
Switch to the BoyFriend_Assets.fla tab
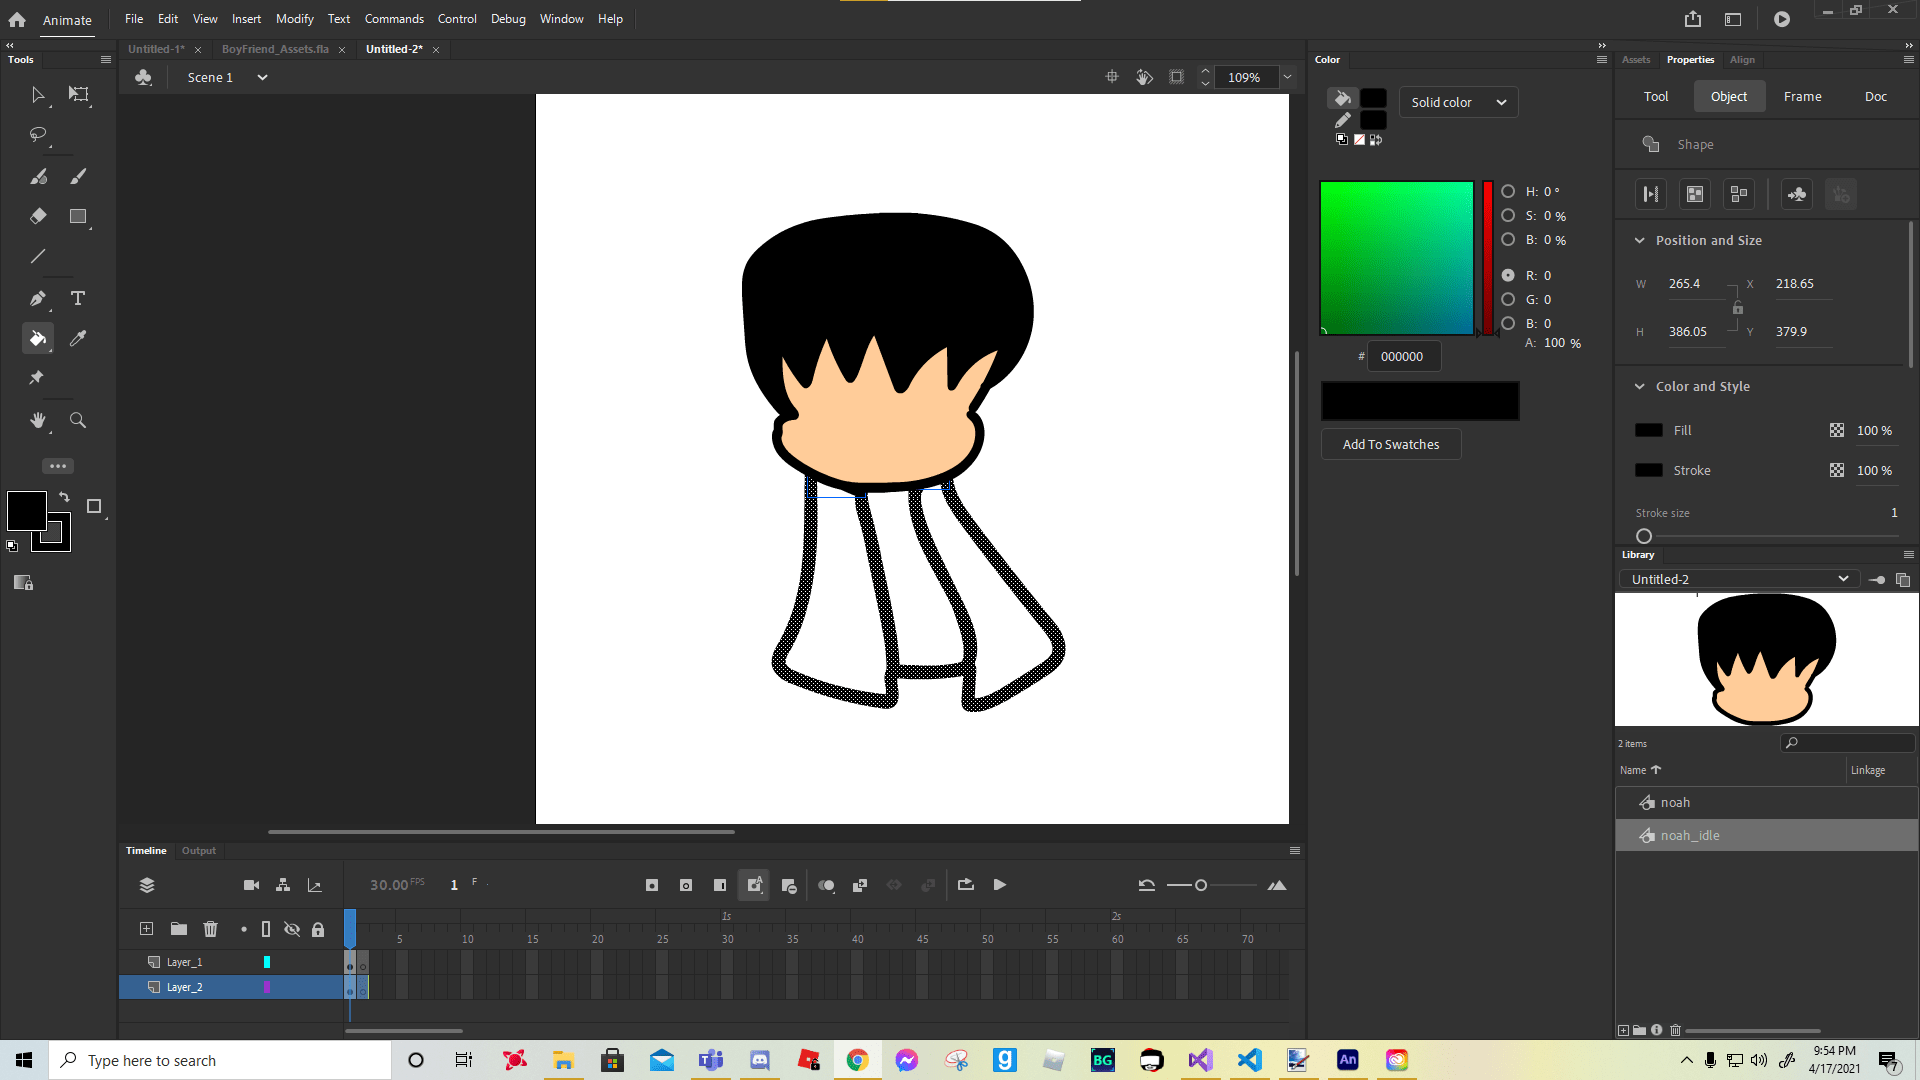(275, 48)
